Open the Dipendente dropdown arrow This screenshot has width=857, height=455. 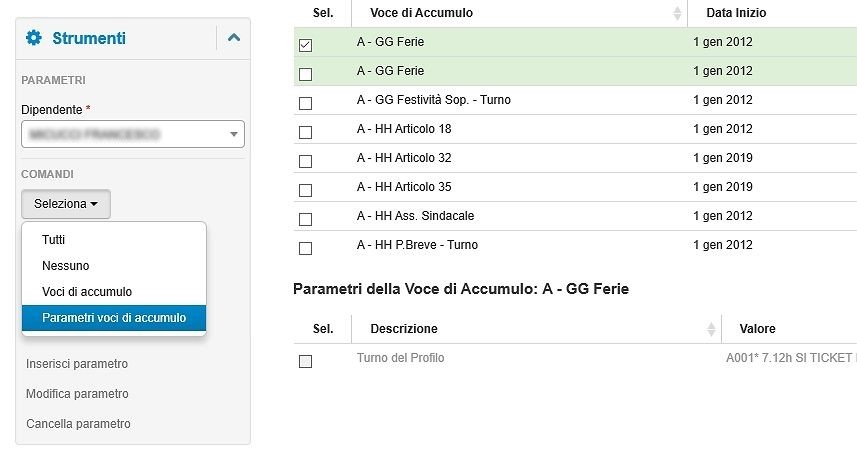pos(234,135)
